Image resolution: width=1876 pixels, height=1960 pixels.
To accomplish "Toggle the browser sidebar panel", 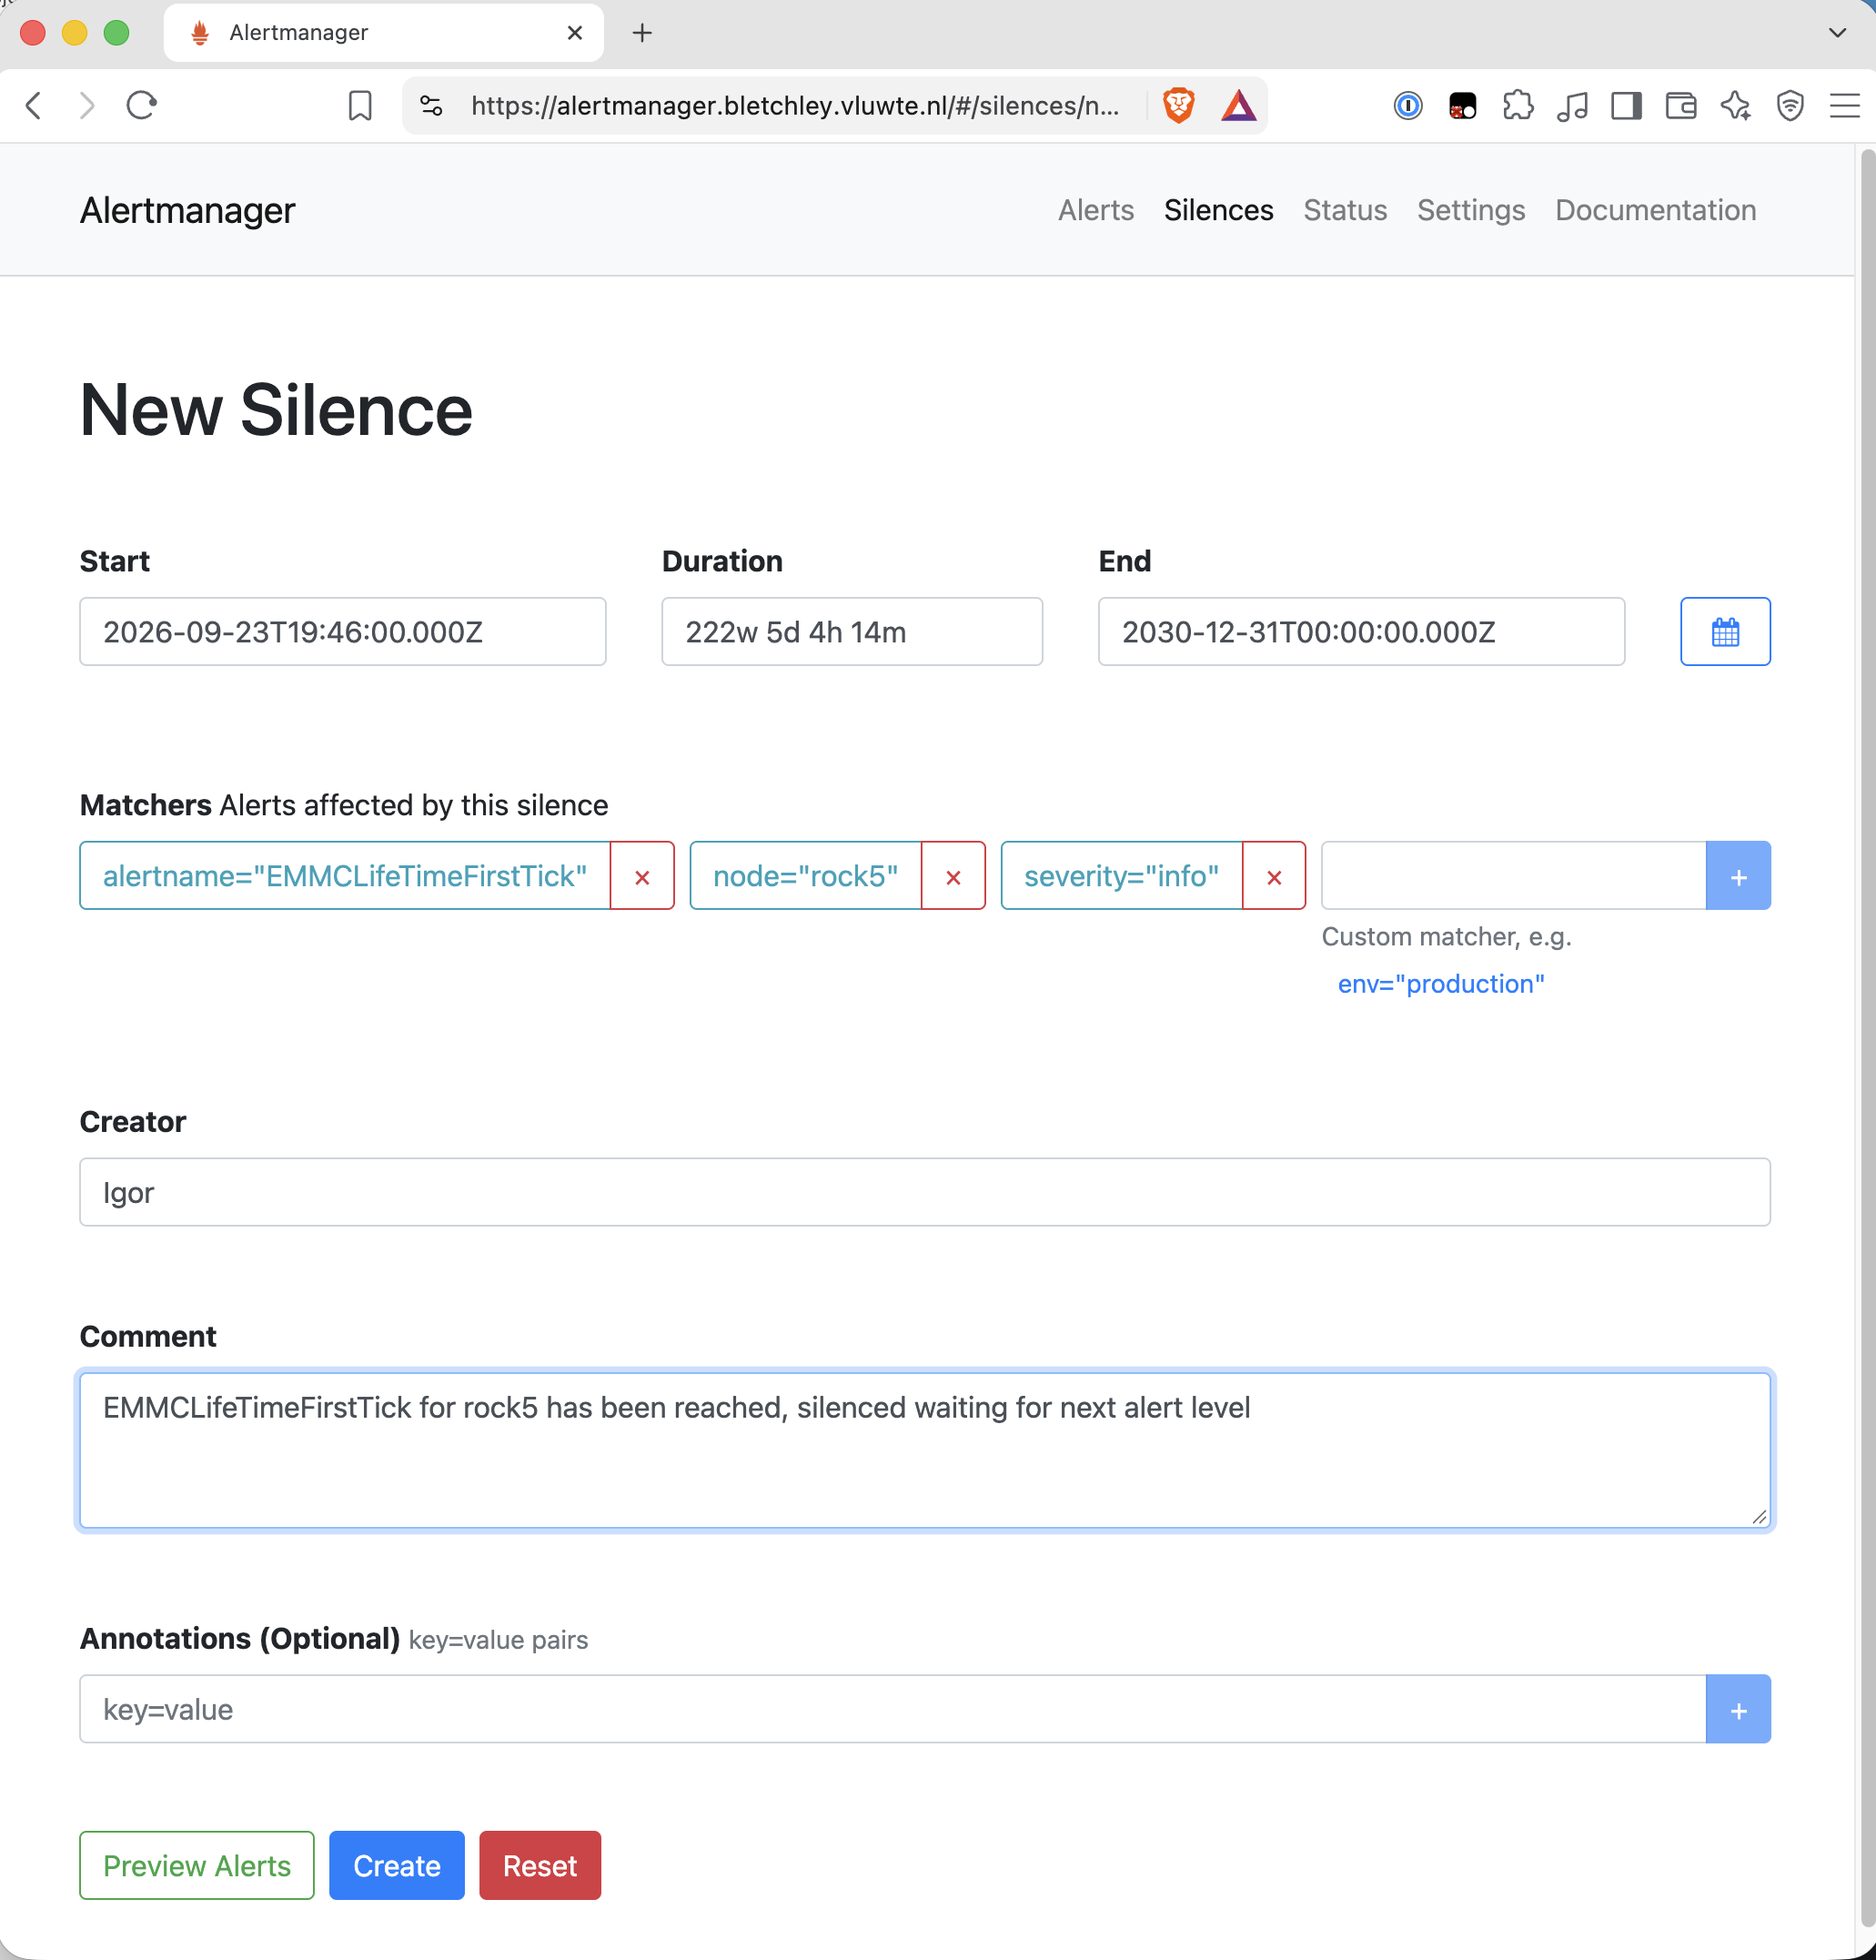I will [1626, 105].
